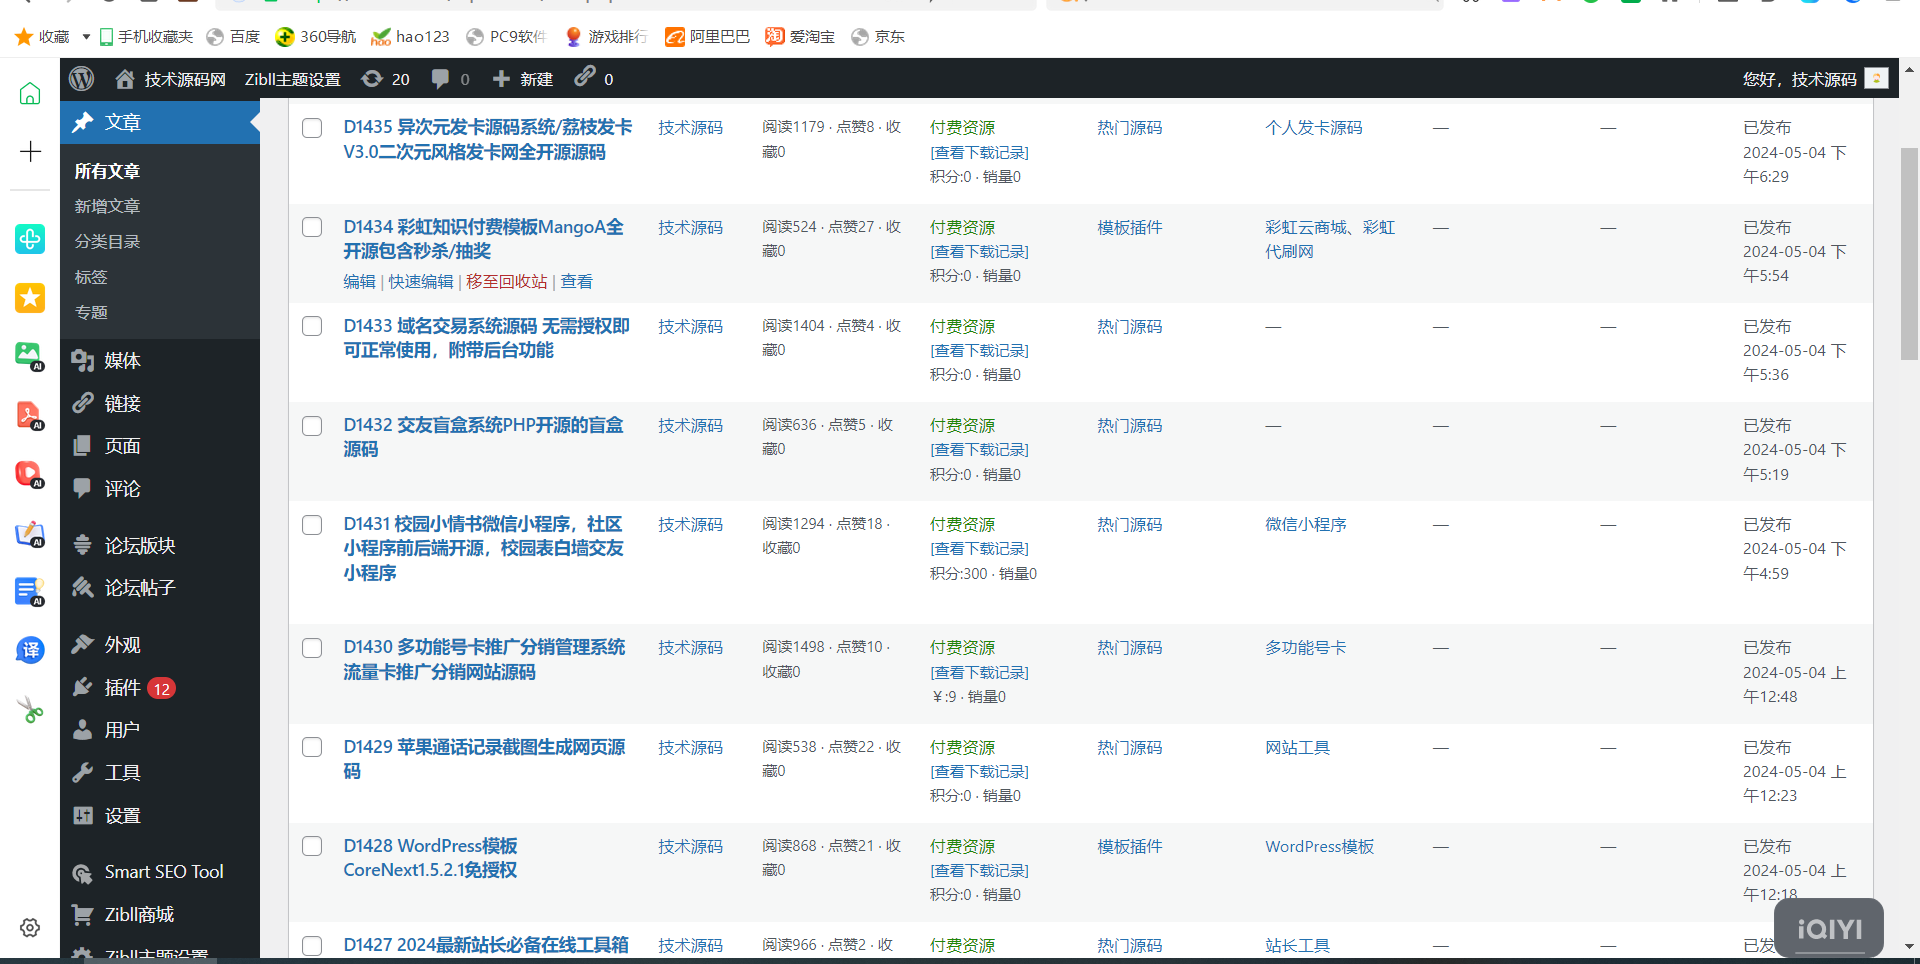The height and width of the screenshot is (964, 1920).
Task: Click the scissors screenshot icon in sidebar
Action: pyautogui.click(x=30, y=711)
